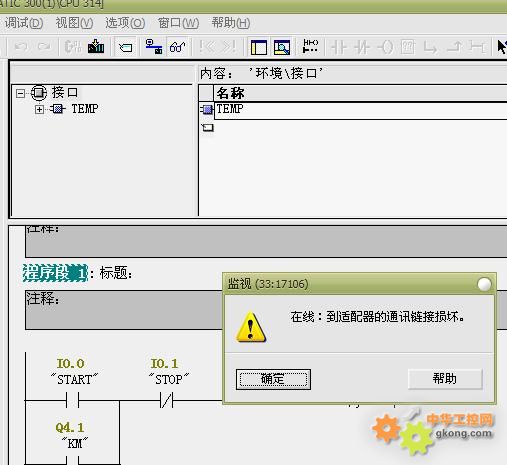Screen dimensions: 507x465
Task: Open the 调试(D) menu
Action: pos(24,23)
